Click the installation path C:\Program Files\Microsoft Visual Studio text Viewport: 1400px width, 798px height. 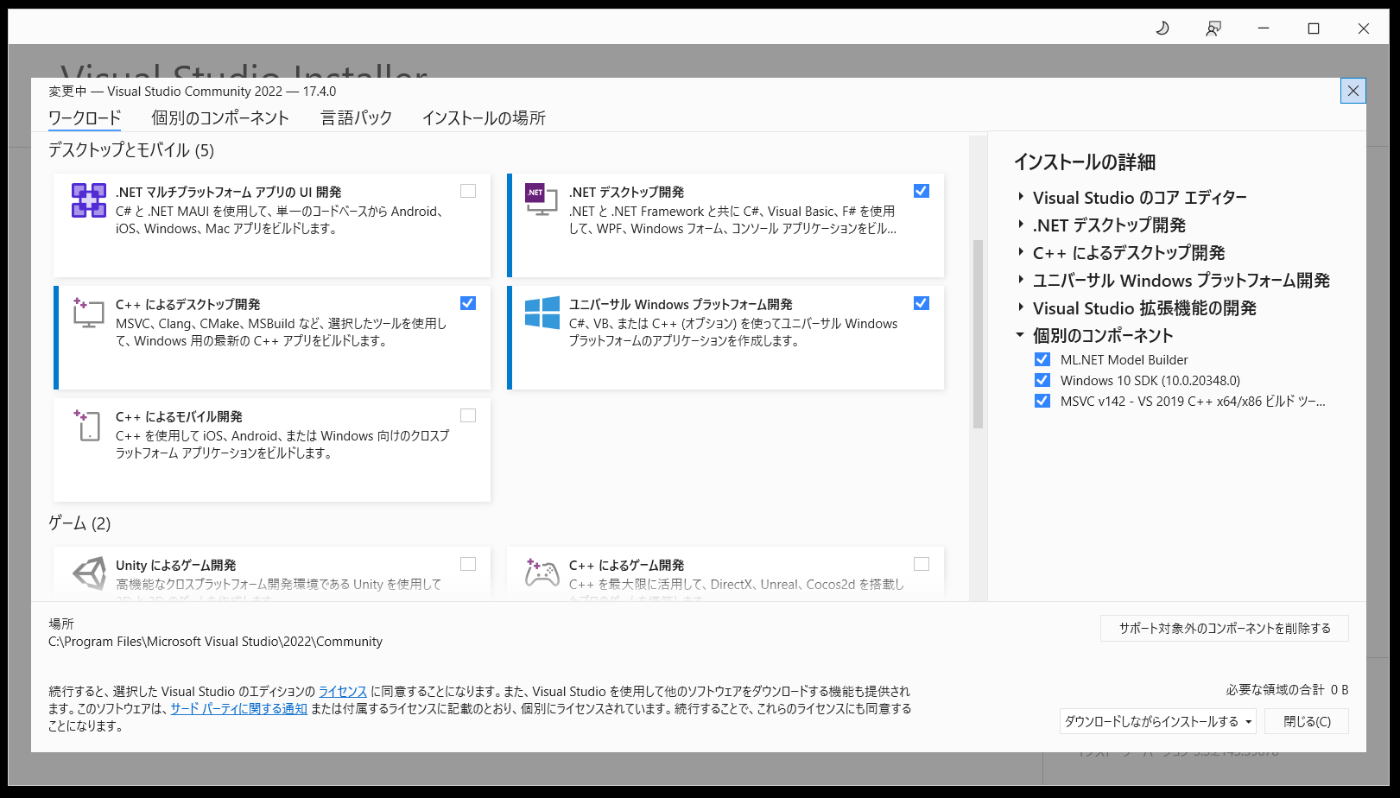(215, 642)
